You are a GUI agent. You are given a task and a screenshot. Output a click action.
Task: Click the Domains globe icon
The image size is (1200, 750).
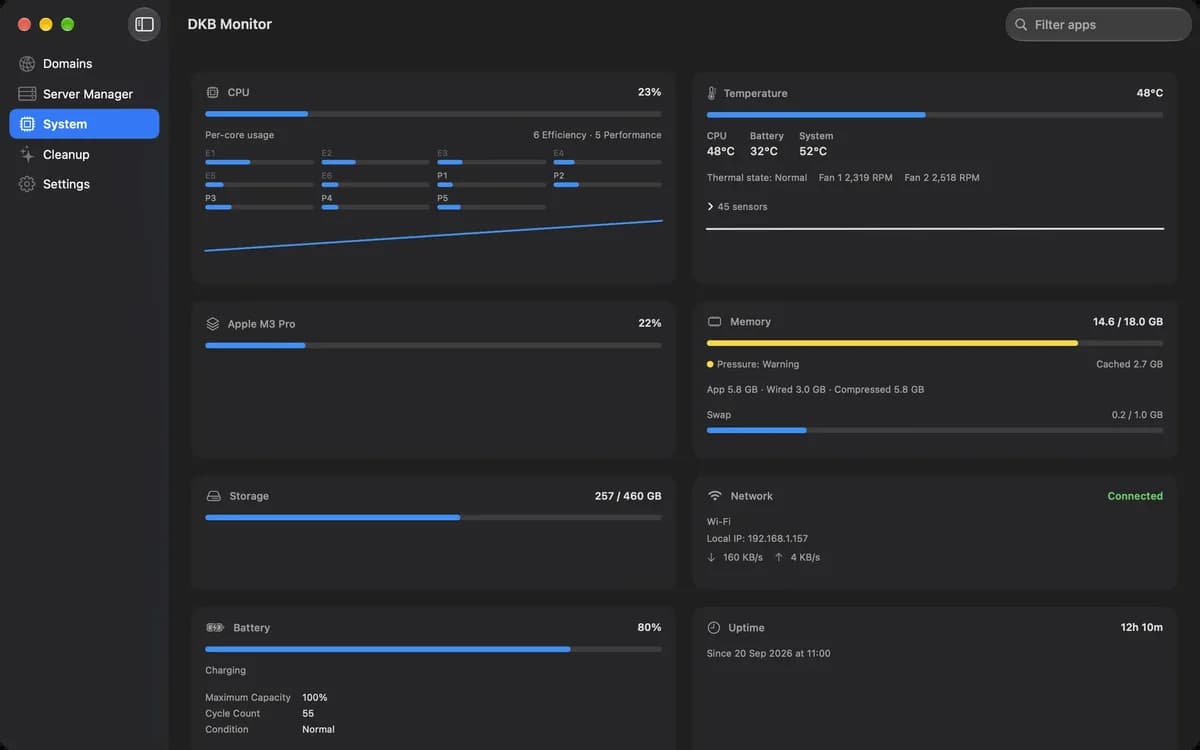tap(27, 64)
